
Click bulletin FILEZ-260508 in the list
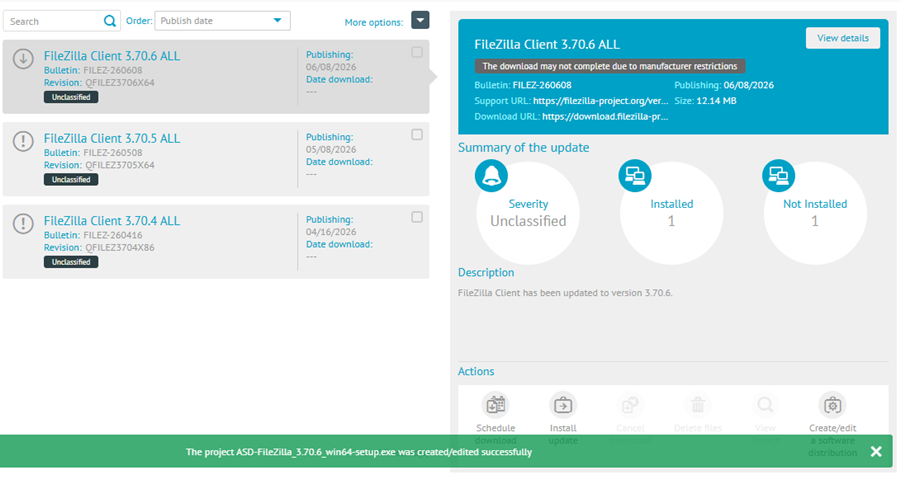pyautogui.click(x=112, y=153)
